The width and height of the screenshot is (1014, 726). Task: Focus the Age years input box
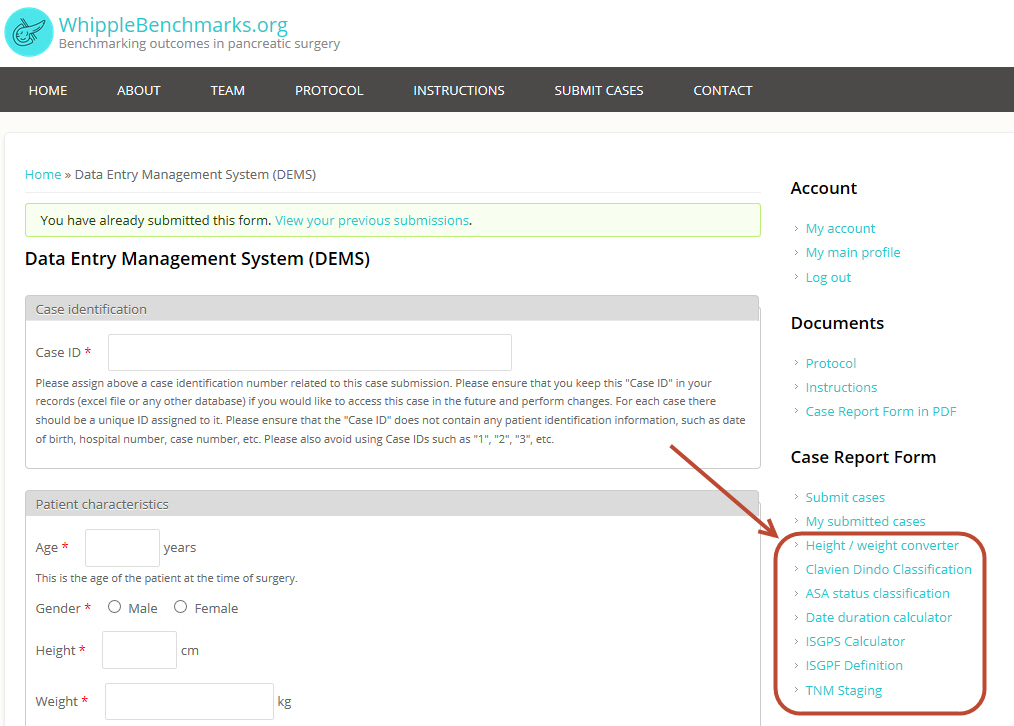point(122,548)
